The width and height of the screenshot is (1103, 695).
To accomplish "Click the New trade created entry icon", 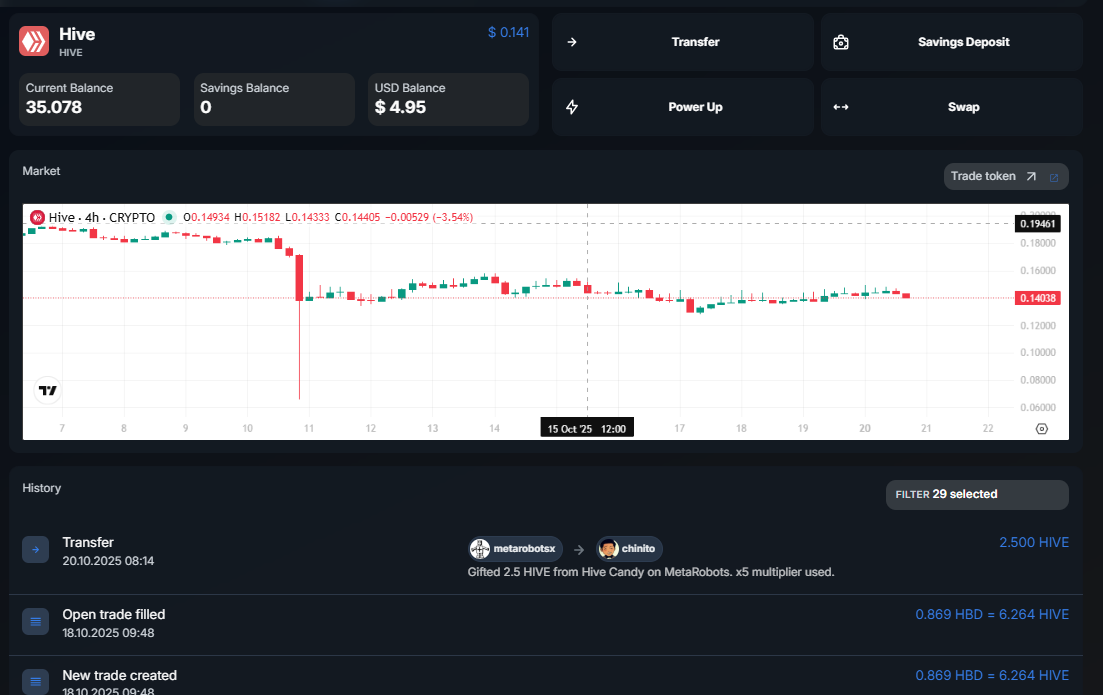I will pyautogui.click(x=35, y=682).
